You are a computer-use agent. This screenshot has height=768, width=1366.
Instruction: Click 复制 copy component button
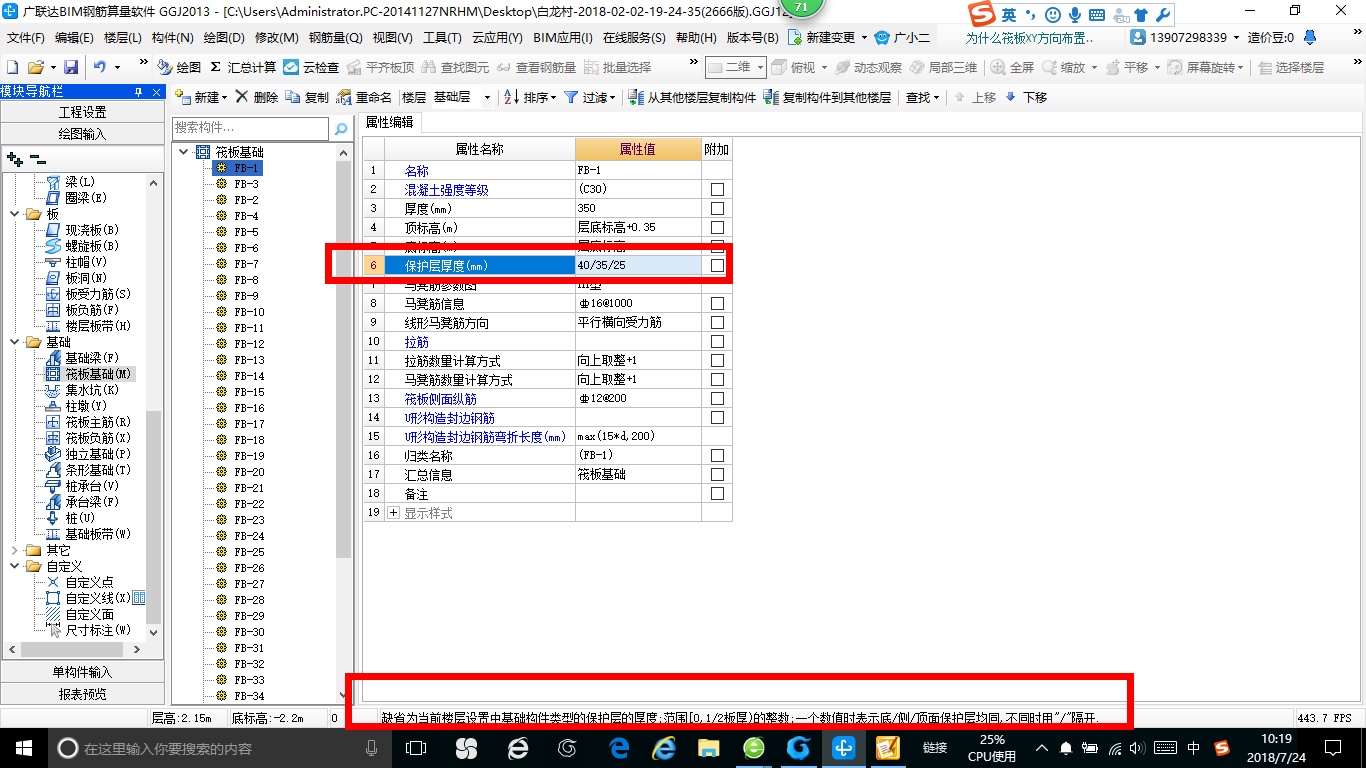(x=307, y=97)
